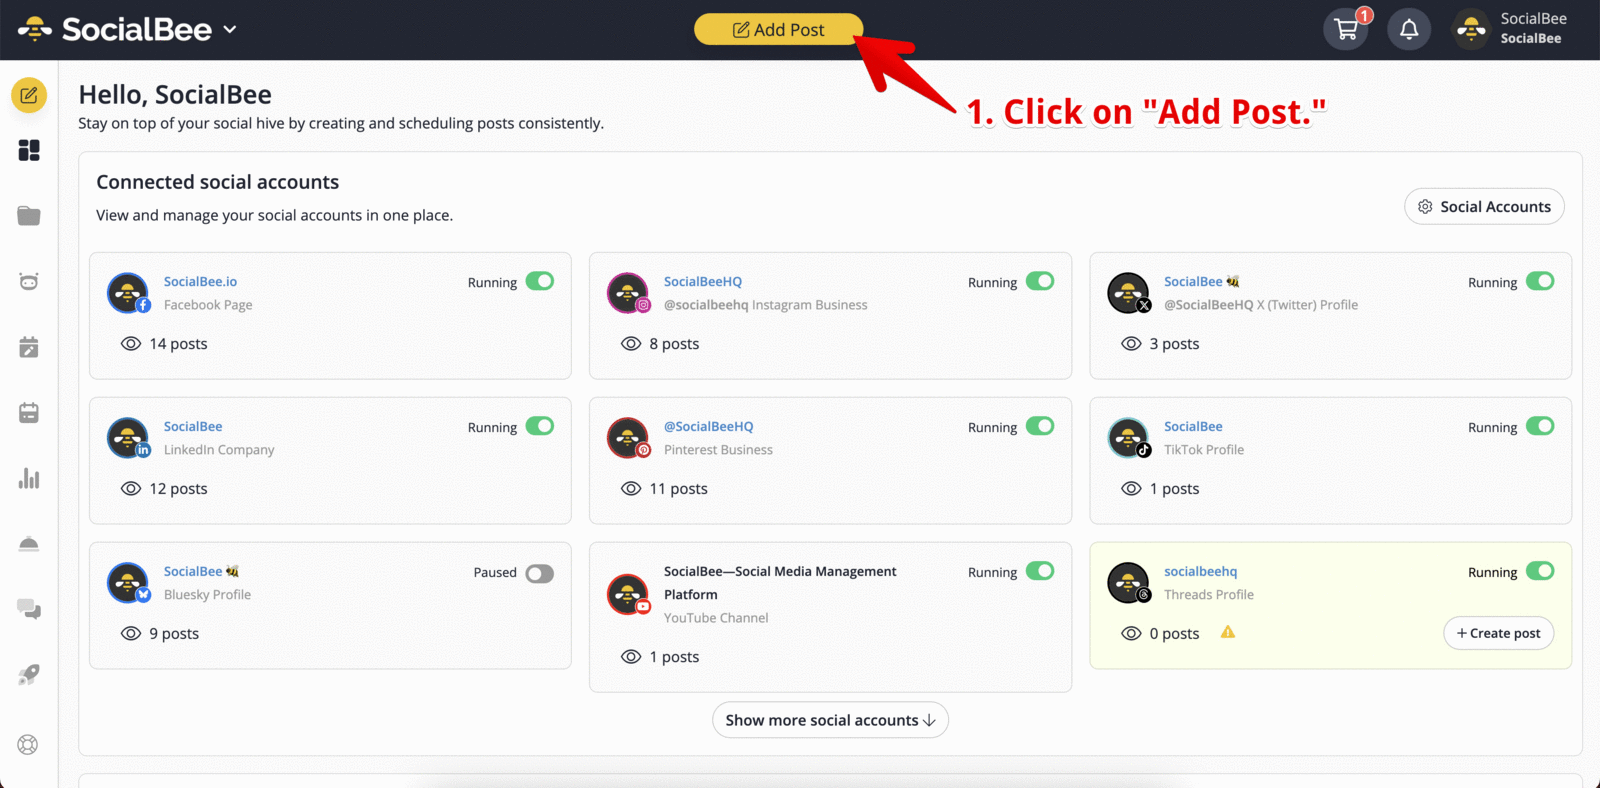The height and width of the screenshot is (788, 1600).
Task: Toggle Running switch for SocialBee.io Facebook Page
Action: pos(540,281)
